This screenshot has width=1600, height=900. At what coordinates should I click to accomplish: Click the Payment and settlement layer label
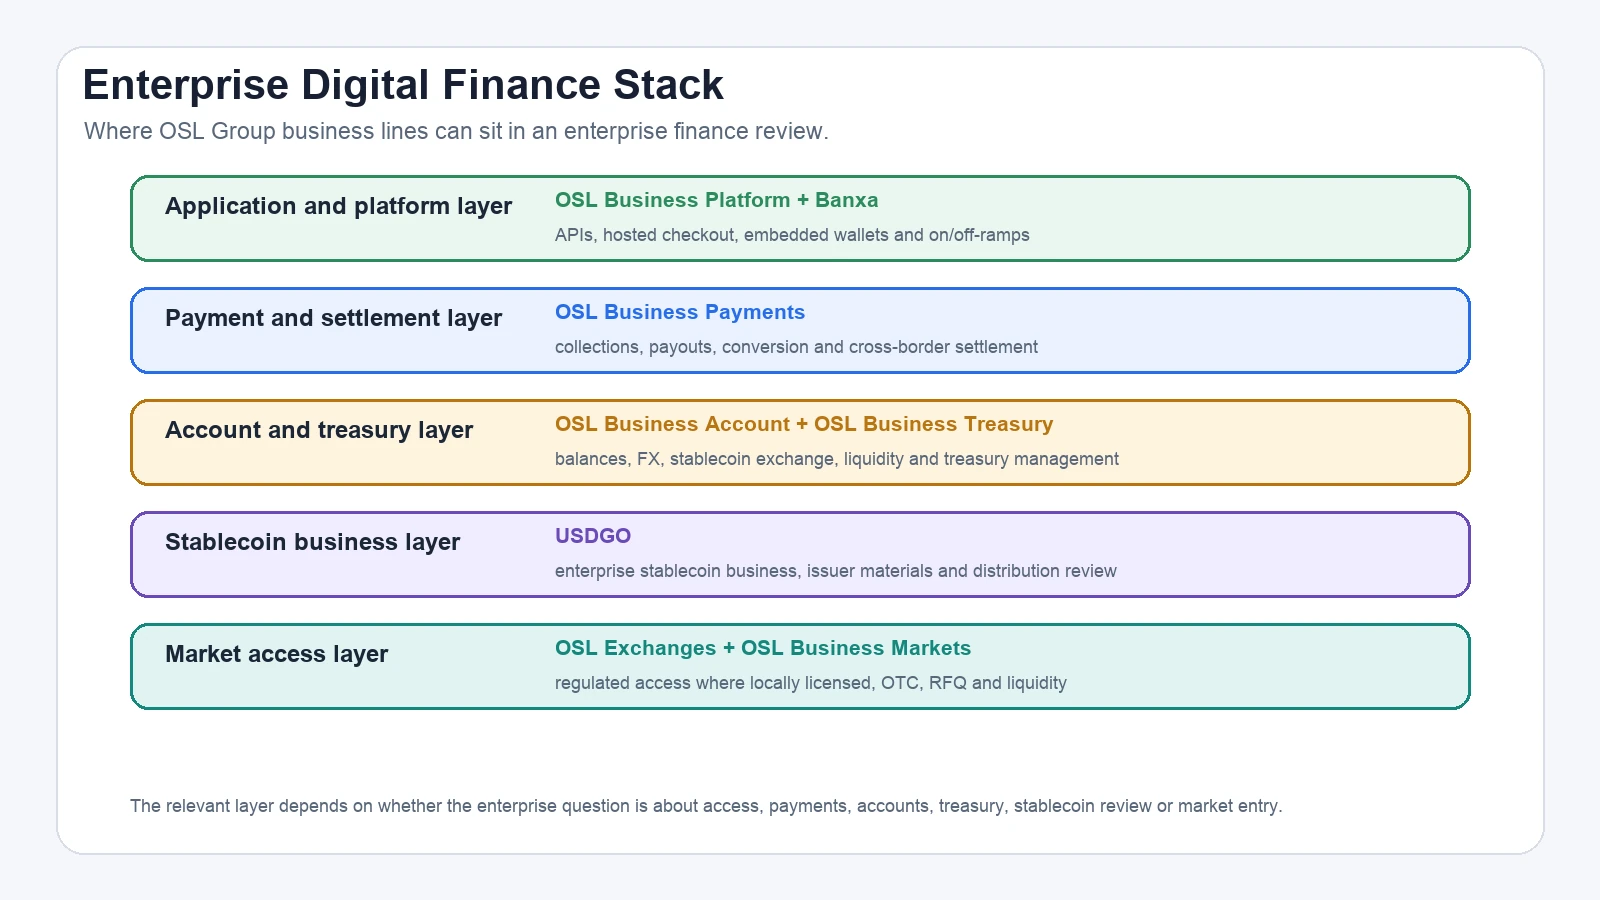[333, 318]
